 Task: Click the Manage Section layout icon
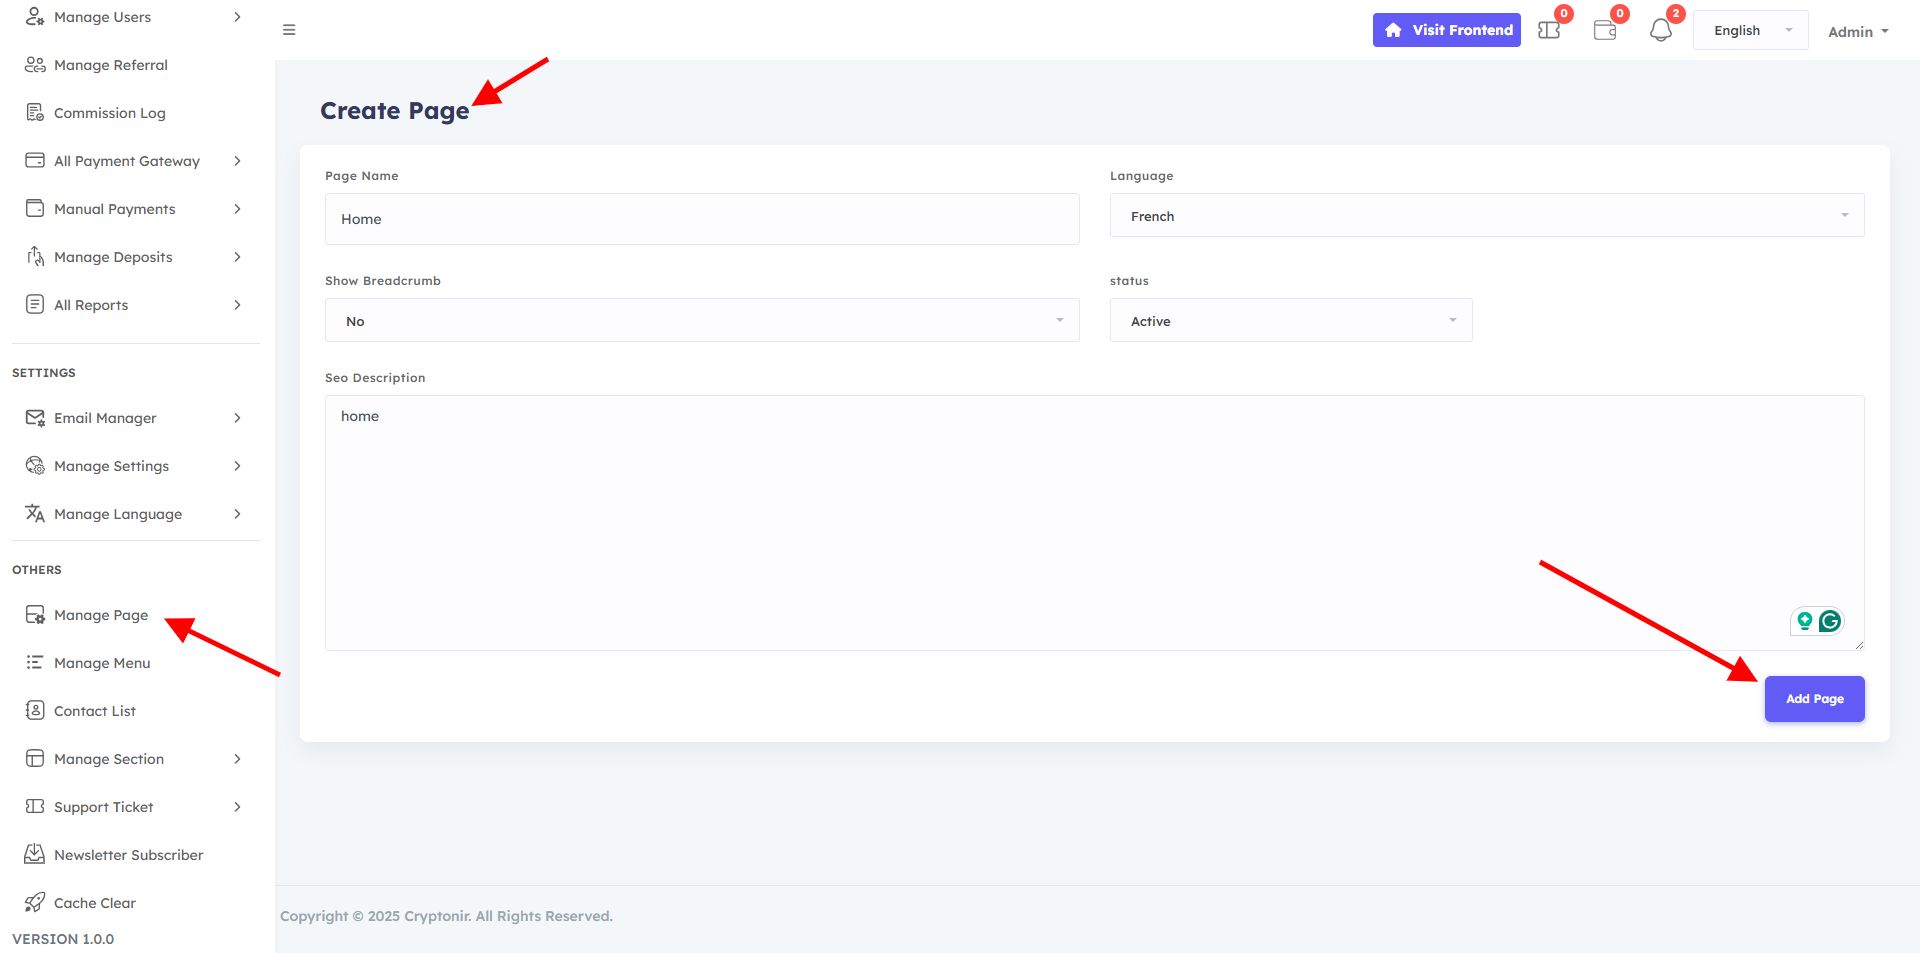[x=35, y=759]
